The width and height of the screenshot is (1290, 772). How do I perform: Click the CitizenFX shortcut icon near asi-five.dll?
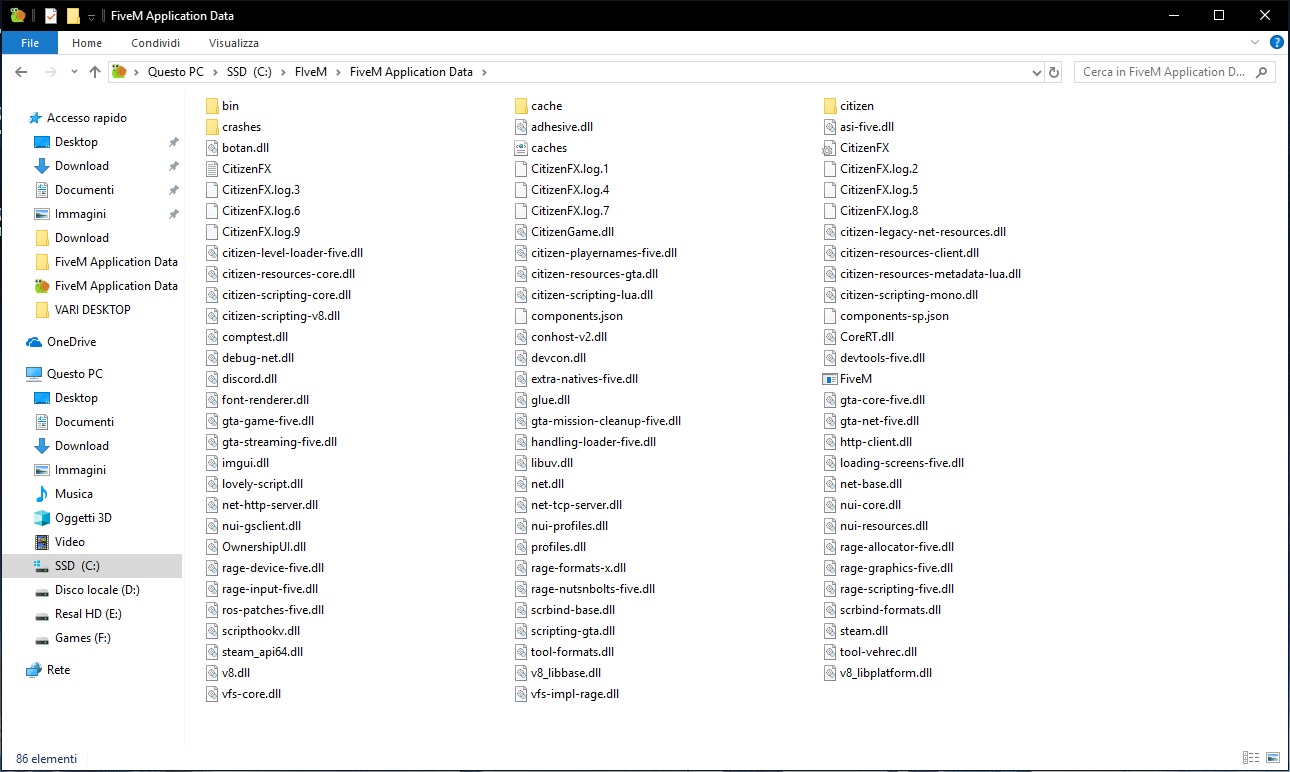(x=829, y=148)
